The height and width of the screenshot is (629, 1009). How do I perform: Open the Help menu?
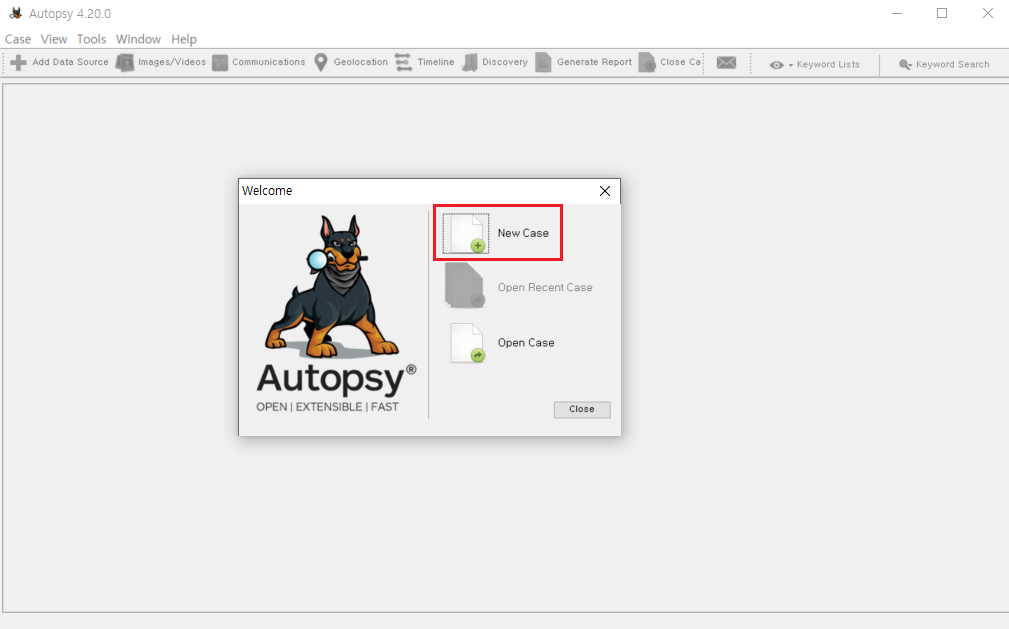[x=184, y=39]
